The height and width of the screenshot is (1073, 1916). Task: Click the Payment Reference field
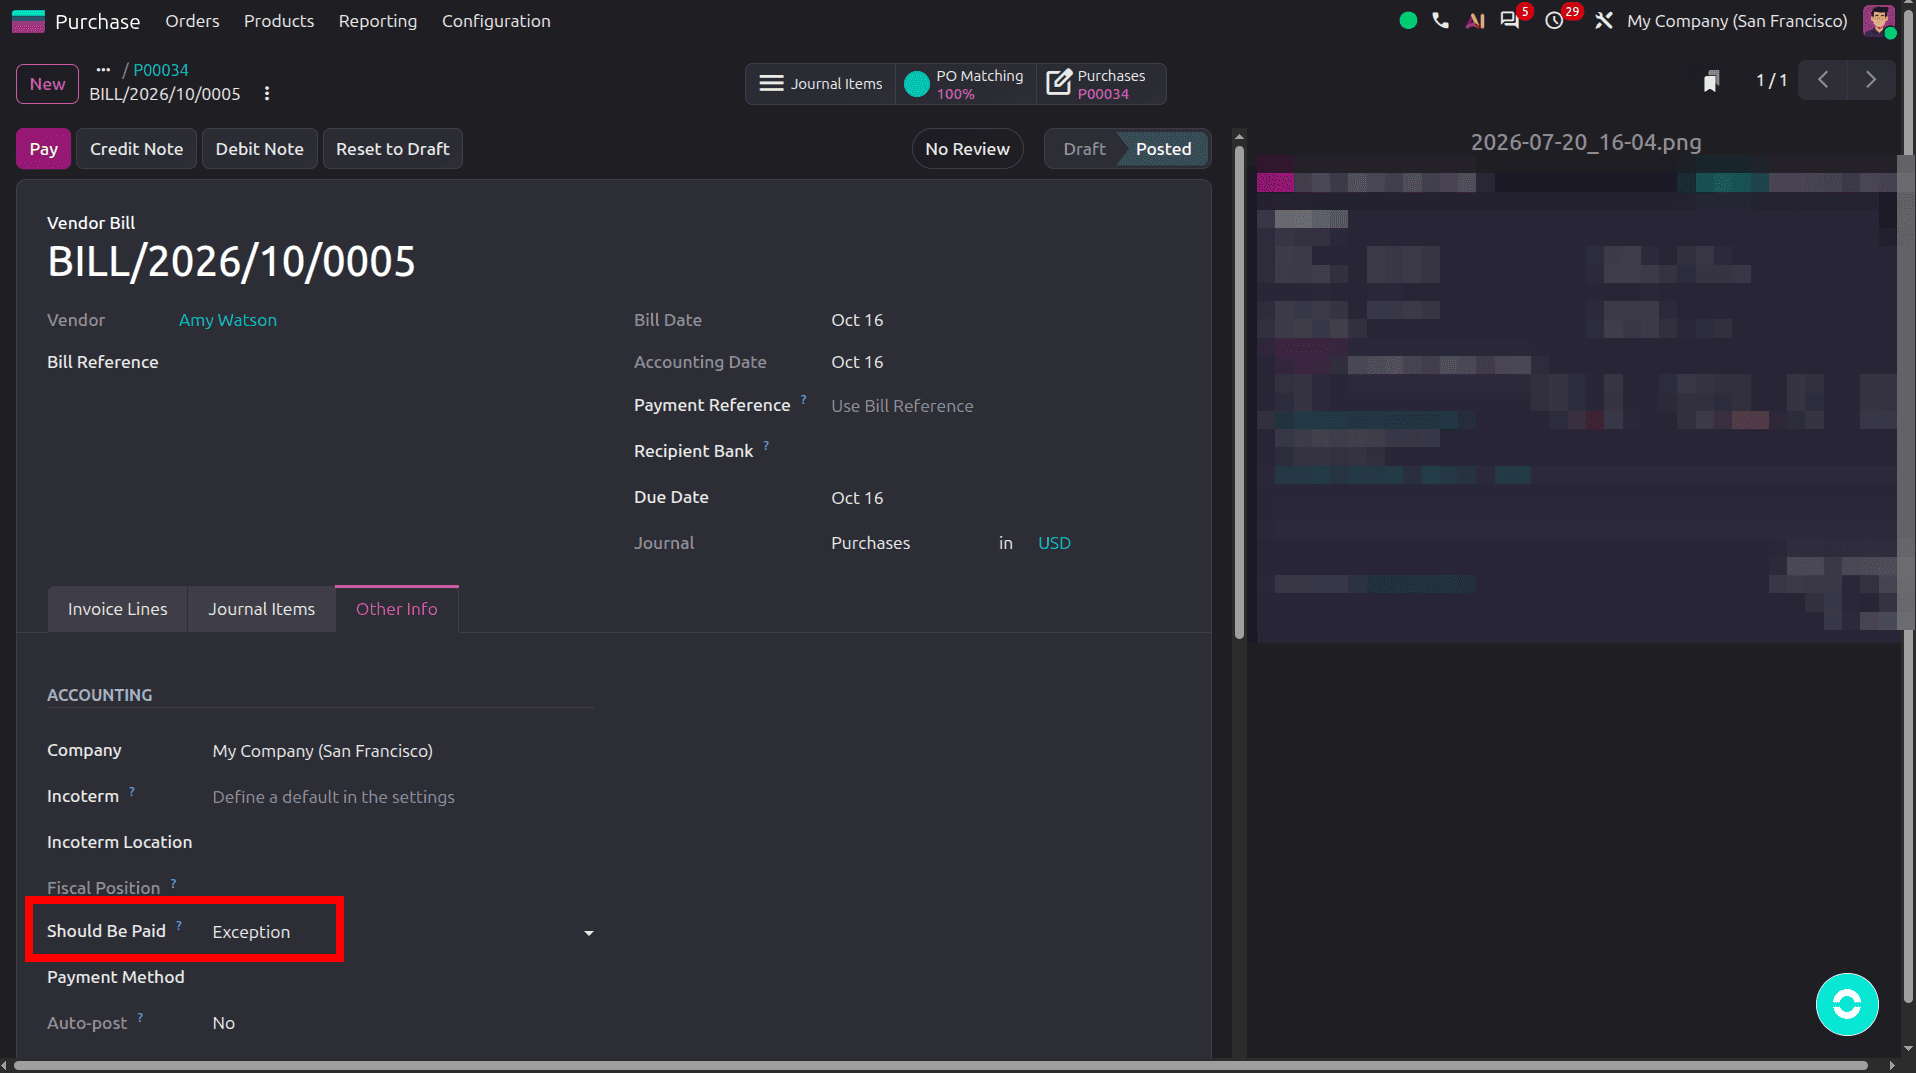[1005, 406]
